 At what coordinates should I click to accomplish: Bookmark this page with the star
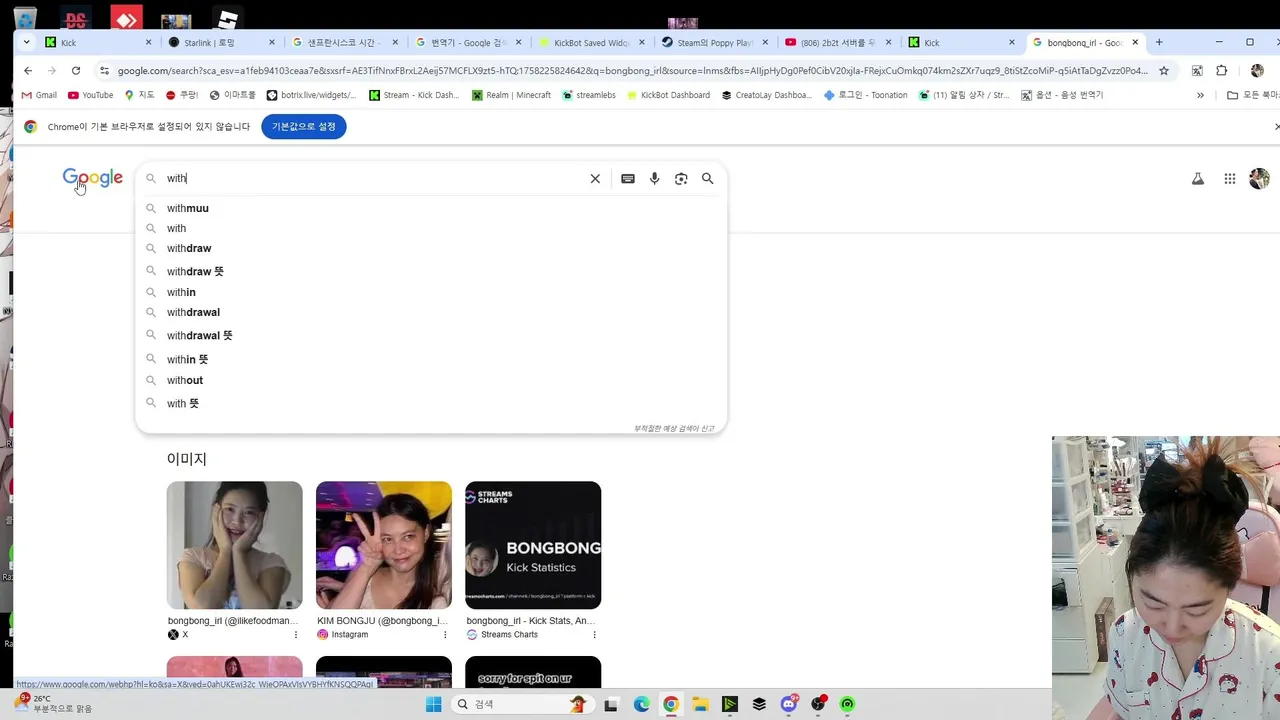tap(1164, 71)
